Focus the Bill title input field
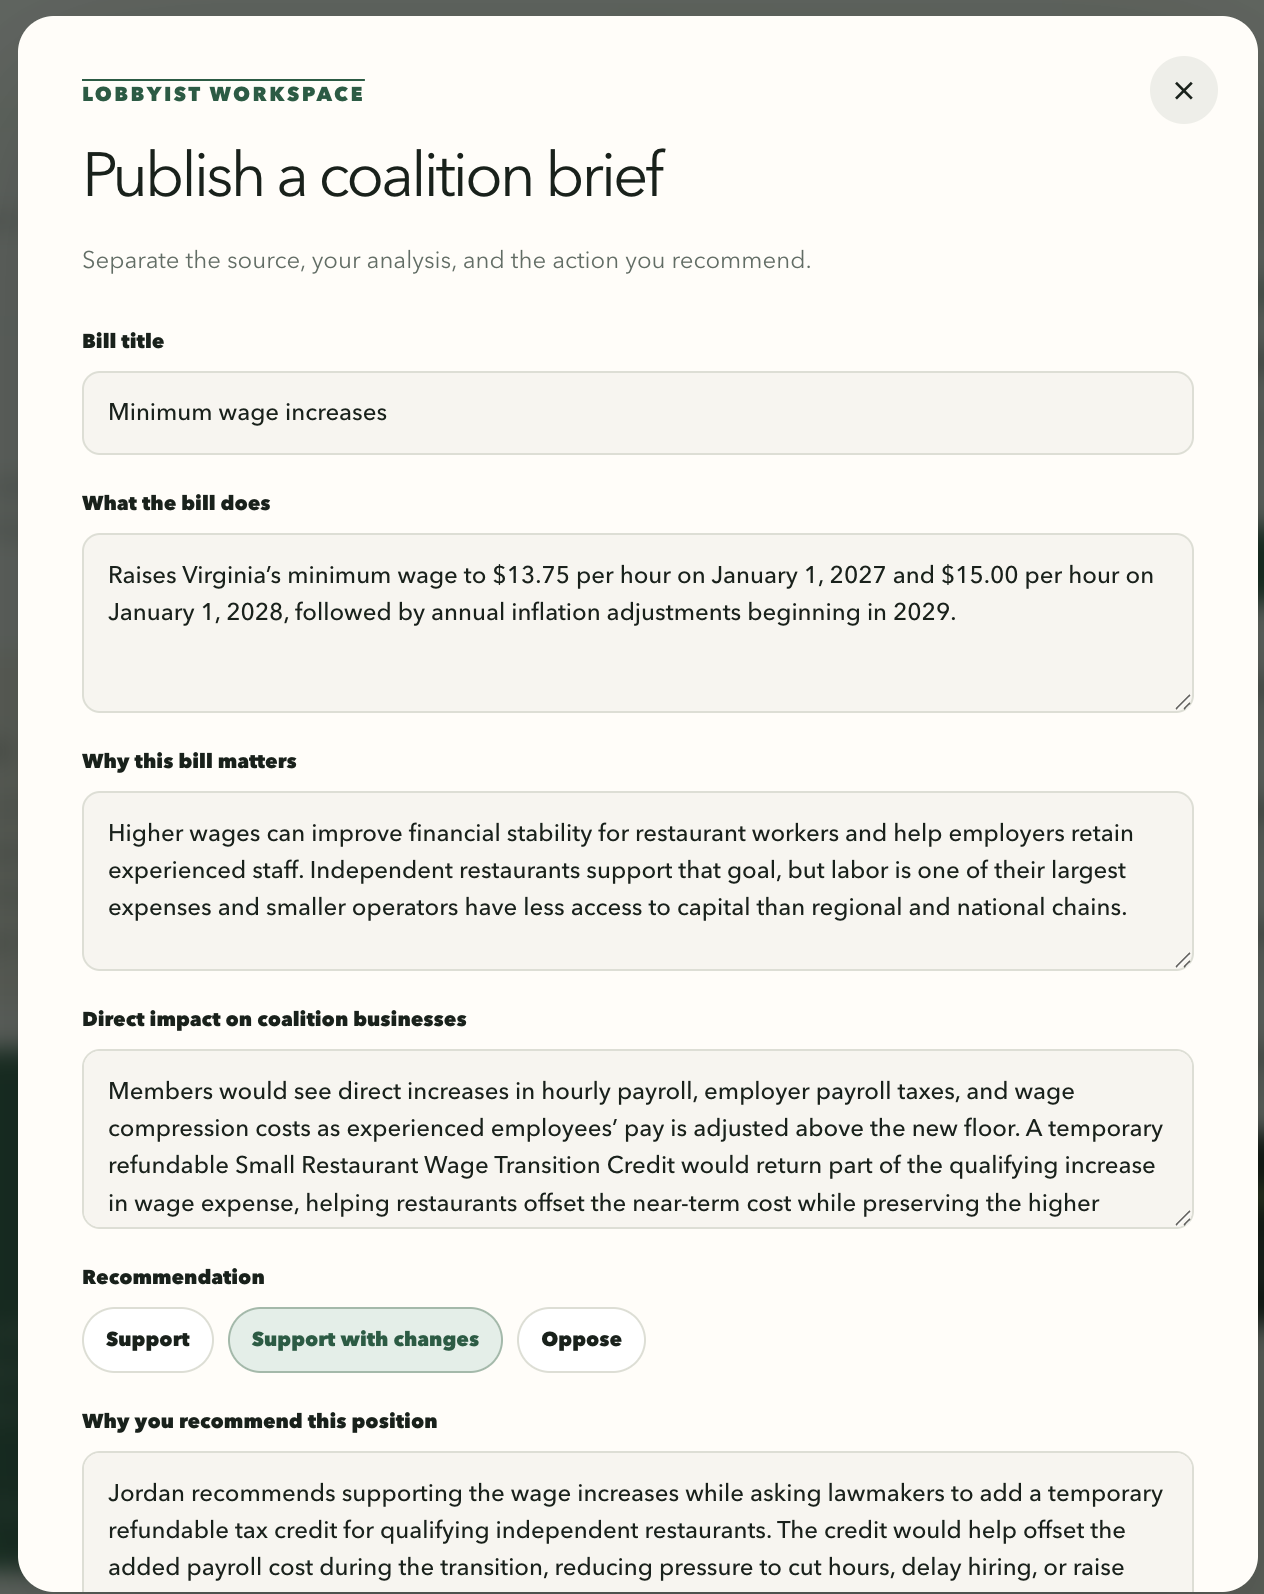Image resolution: width=1264 pixels, height=1594 pixels. [638, 413]
